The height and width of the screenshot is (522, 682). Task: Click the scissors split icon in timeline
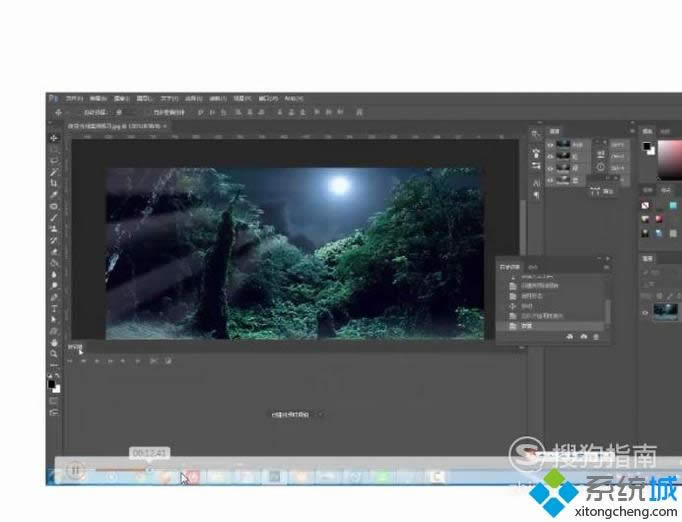pyautogui.click(x=154, y=361)
